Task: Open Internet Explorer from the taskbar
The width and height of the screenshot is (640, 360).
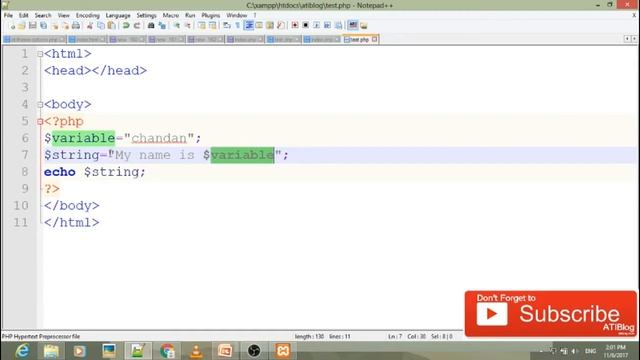Action: point(22,351)
